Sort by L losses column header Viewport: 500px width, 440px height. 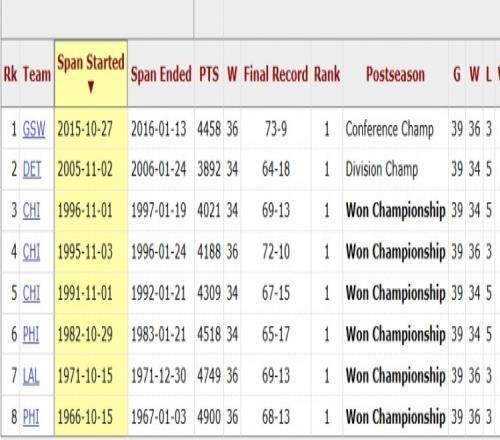point(488,74)
